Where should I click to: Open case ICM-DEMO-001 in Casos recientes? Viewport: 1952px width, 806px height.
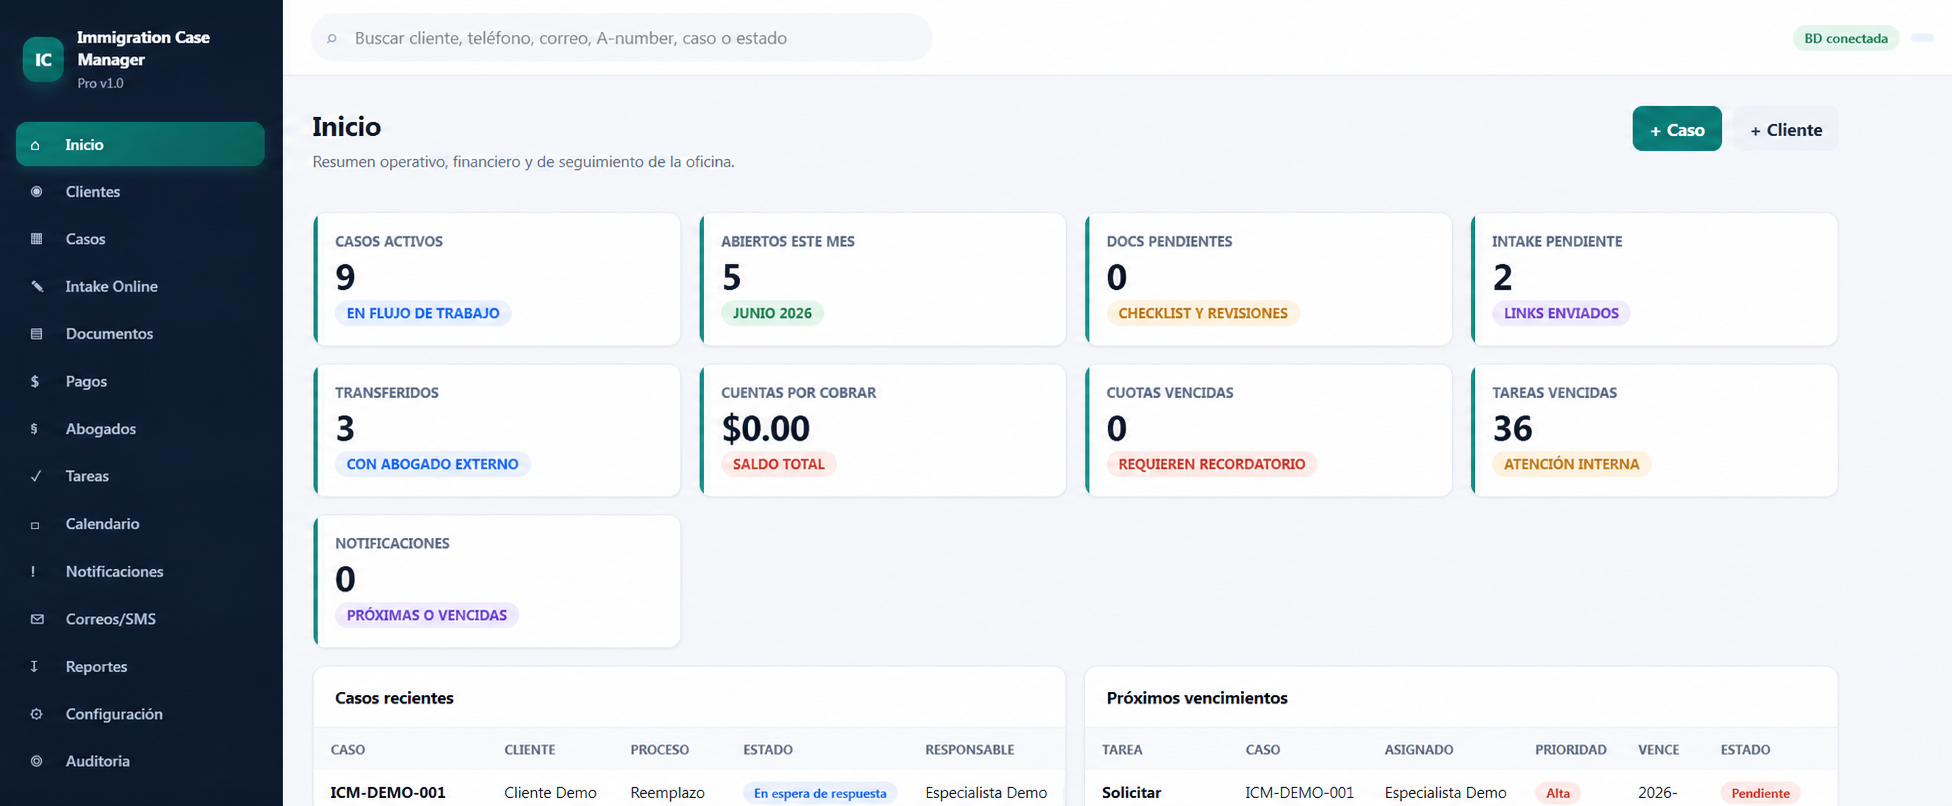[388, 792]
